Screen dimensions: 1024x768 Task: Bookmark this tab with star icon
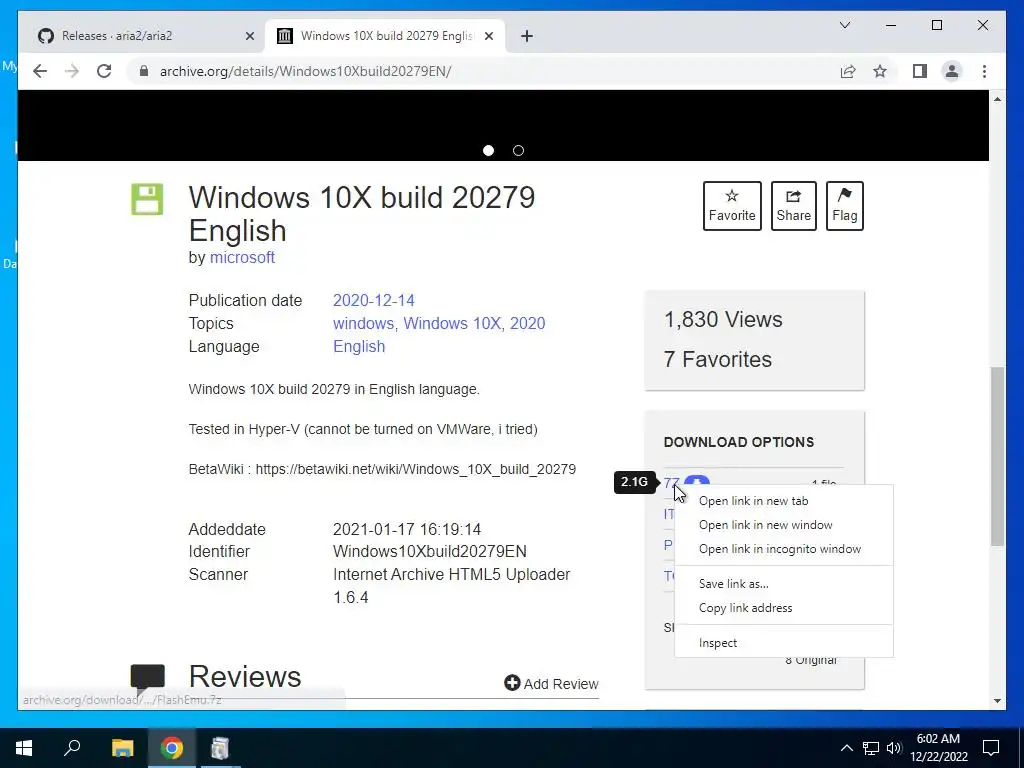click(x=880, y=71)
